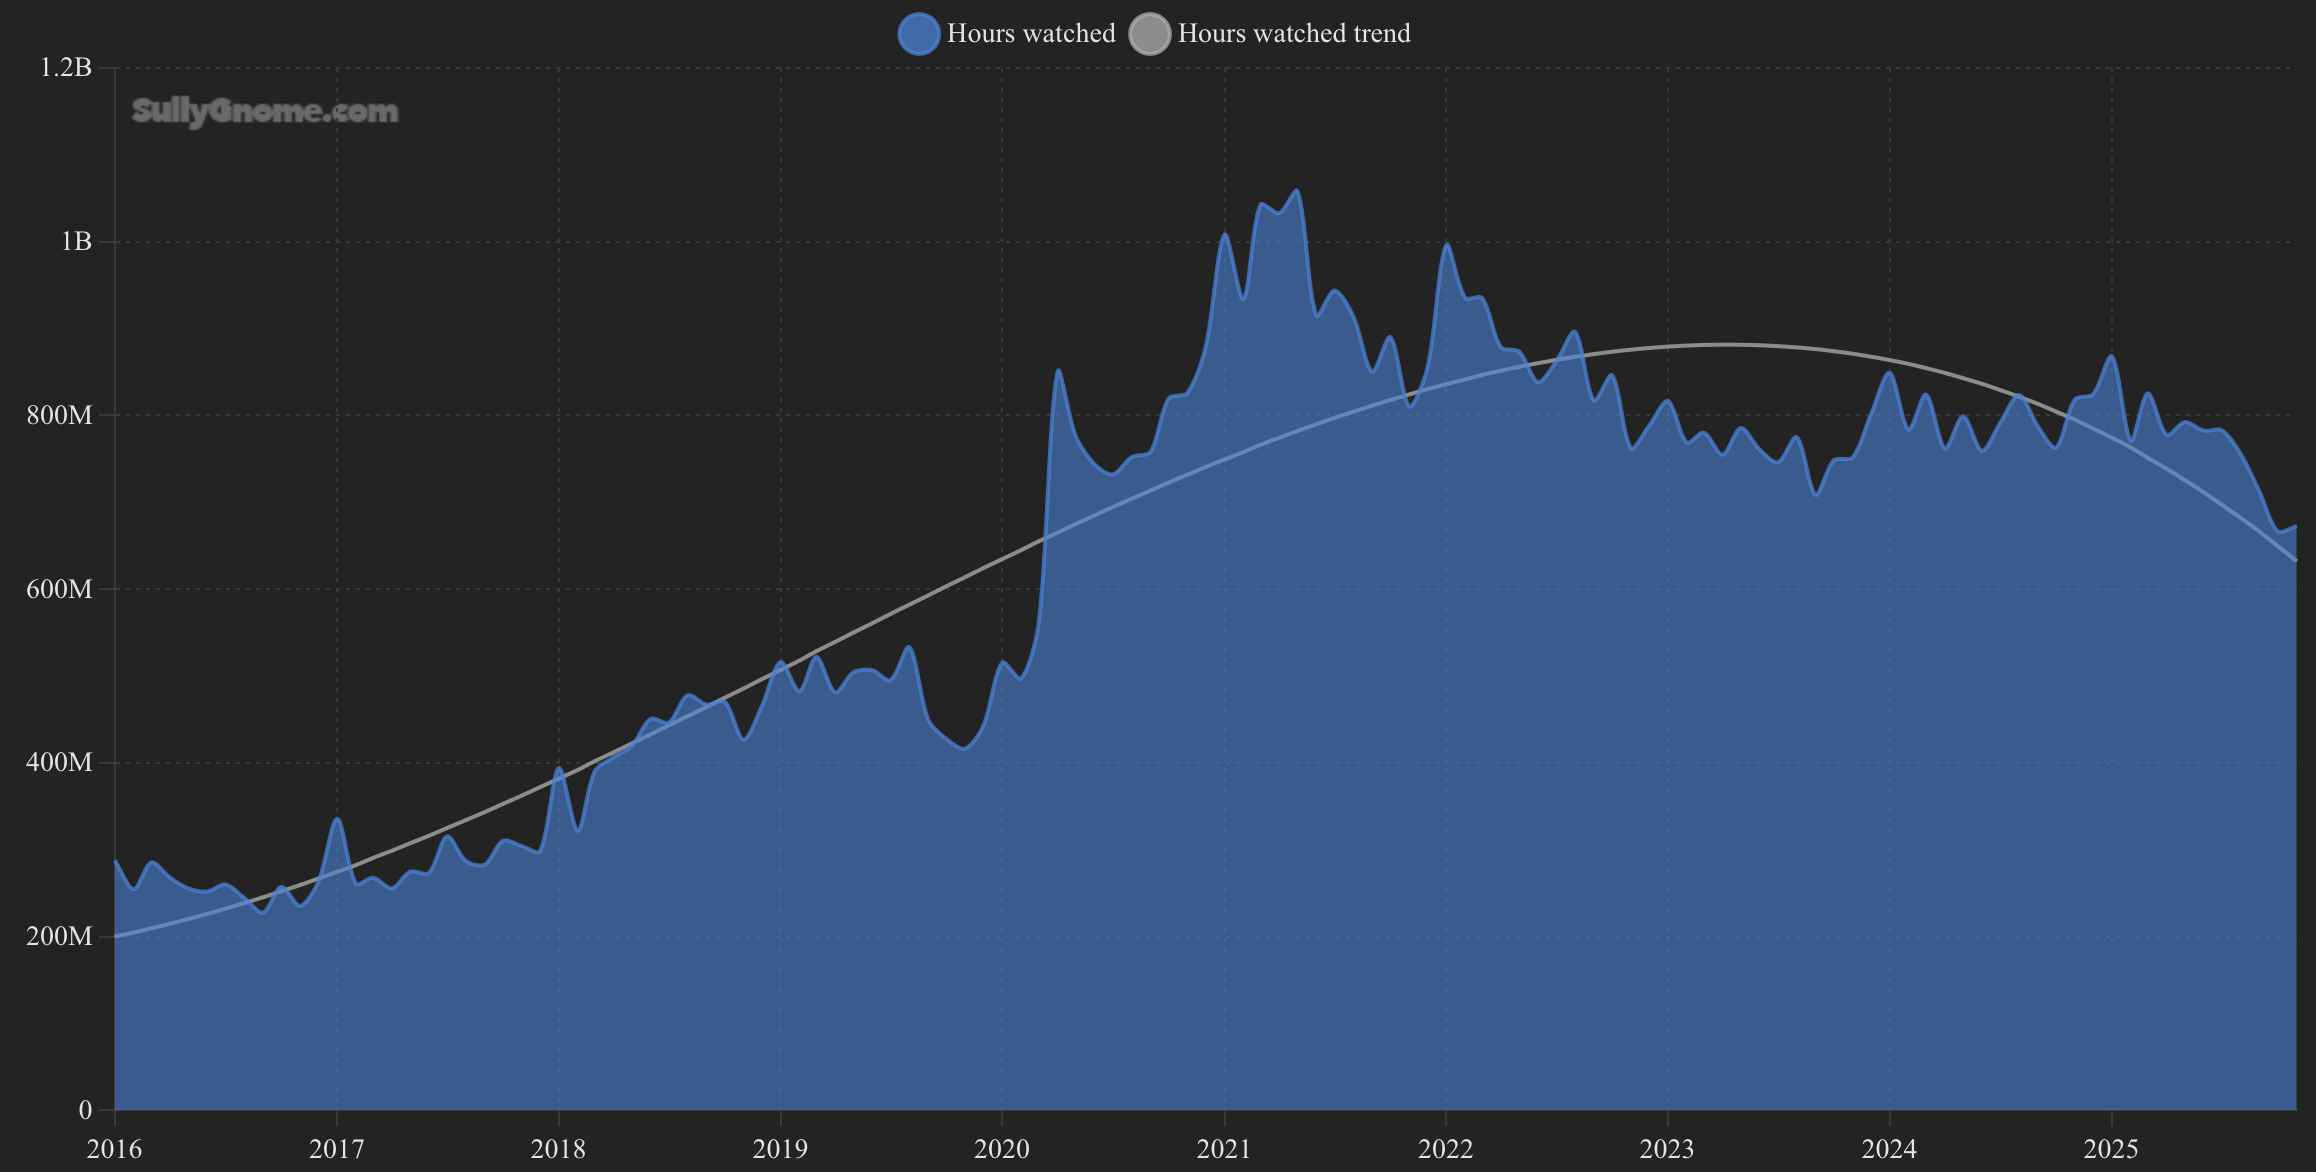
Task: Click the 'Hours watched trend' legend text
Action: [x=1293, y=34]
